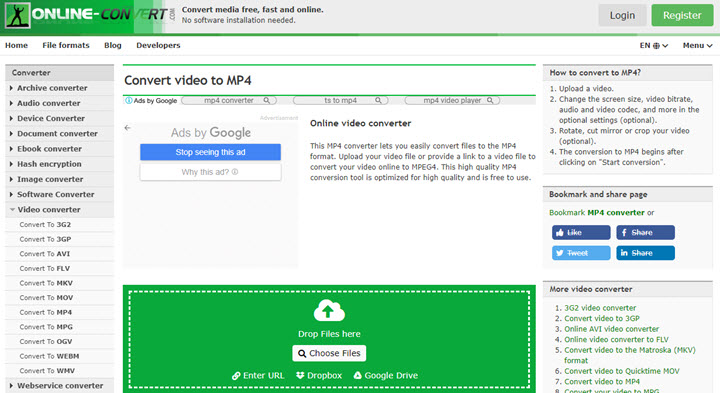Click the Online-Convert logo
Image resolution: width=720 pixels, height=393 pixels.
(x=90, y=15)
